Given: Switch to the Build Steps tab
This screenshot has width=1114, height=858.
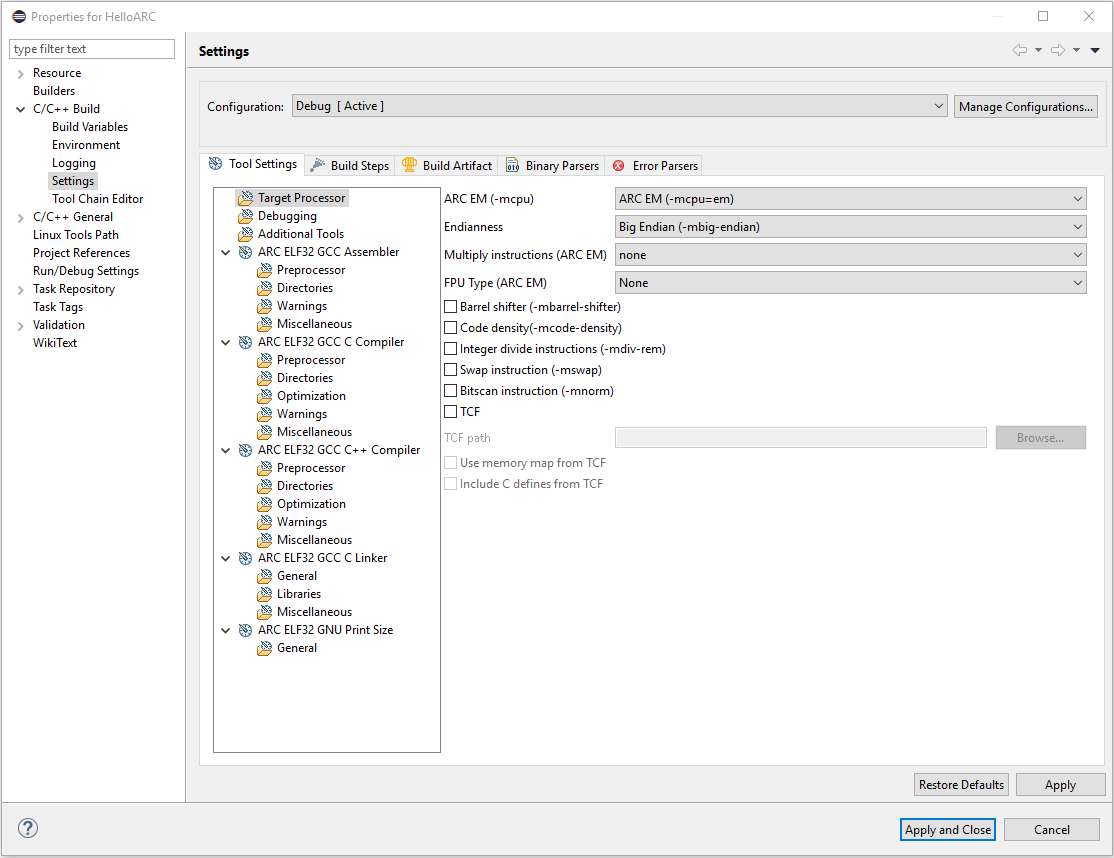Looking at the screenshot, I should pos(350,165).
